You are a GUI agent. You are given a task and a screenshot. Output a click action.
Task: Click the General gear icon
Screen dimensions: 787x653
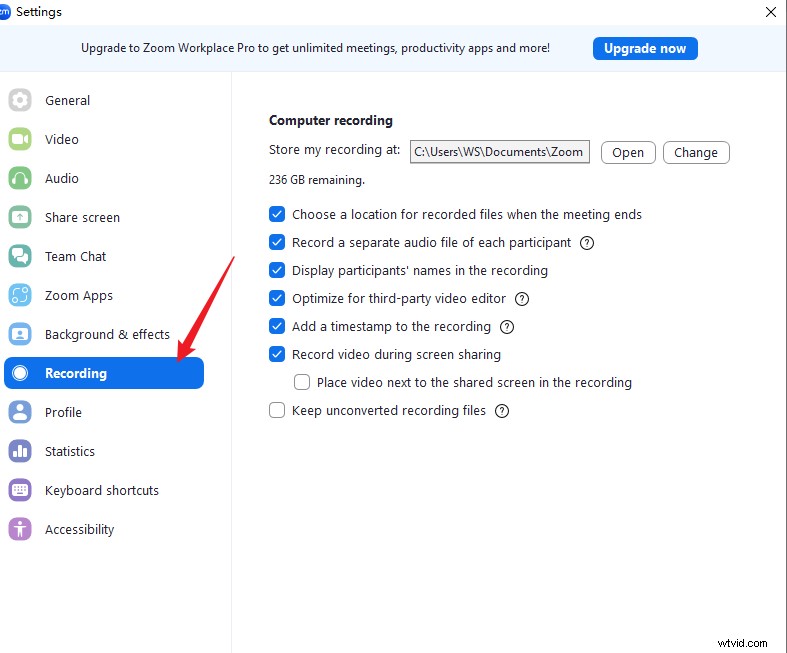pyautogui.click(x=20, y=100)
